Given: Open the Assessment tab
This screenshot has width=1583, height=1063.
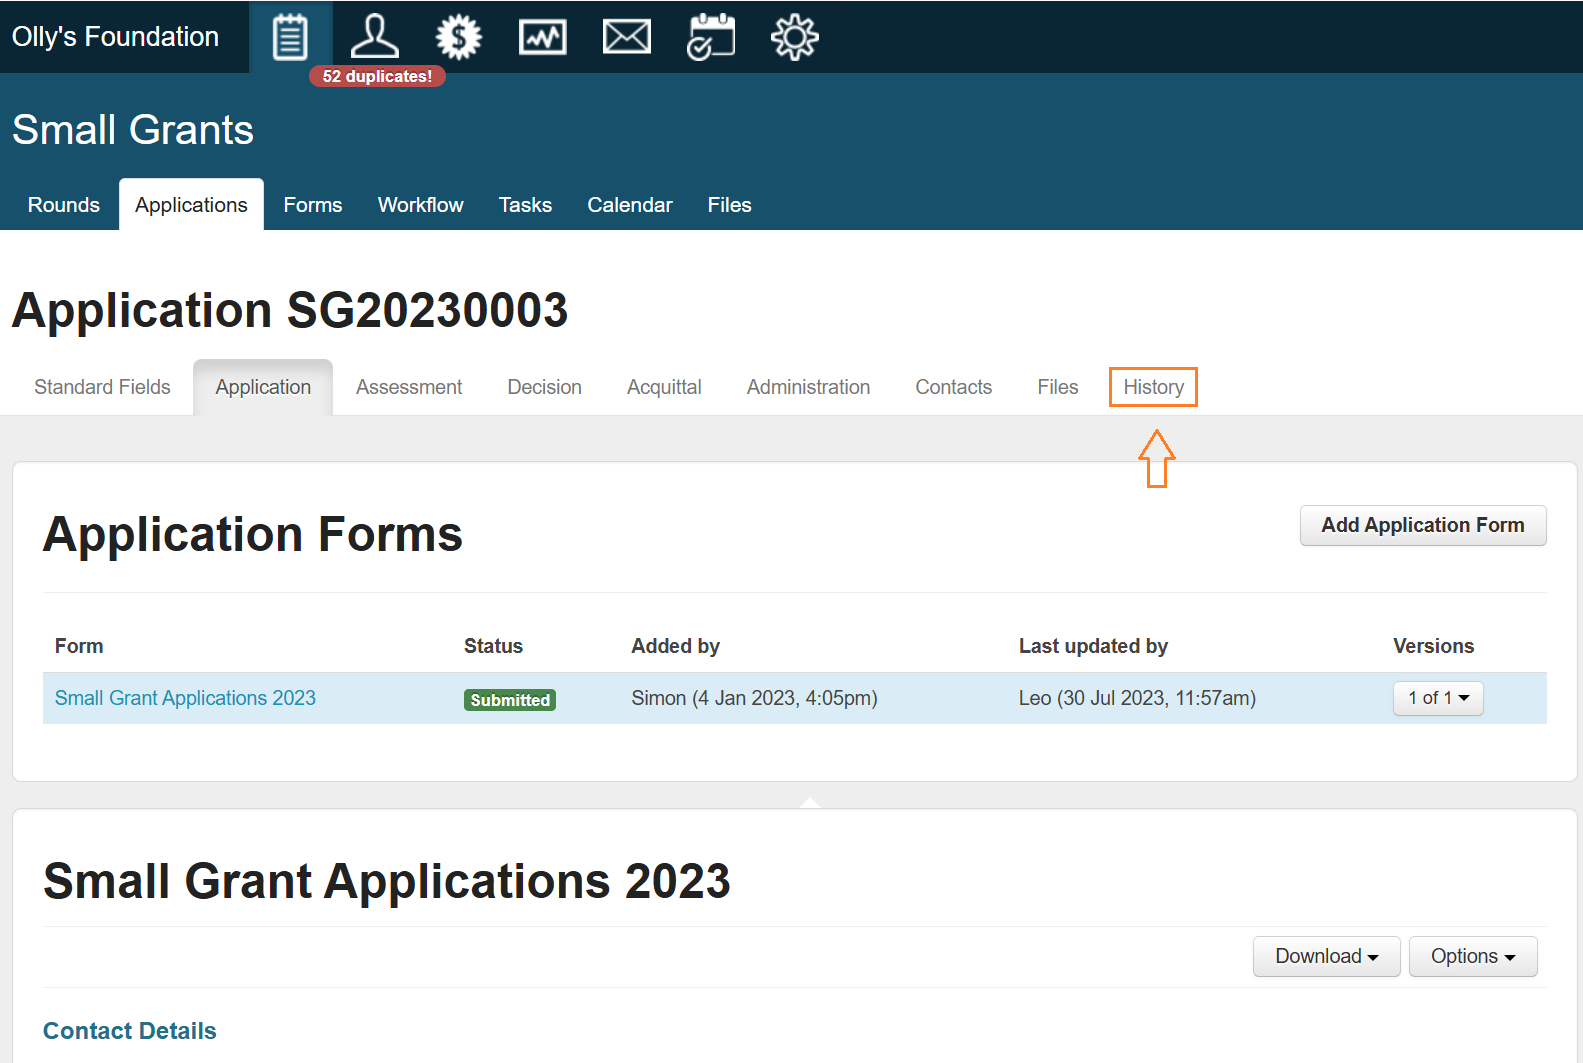Looking at the screenshot, I should coord(409,387).
